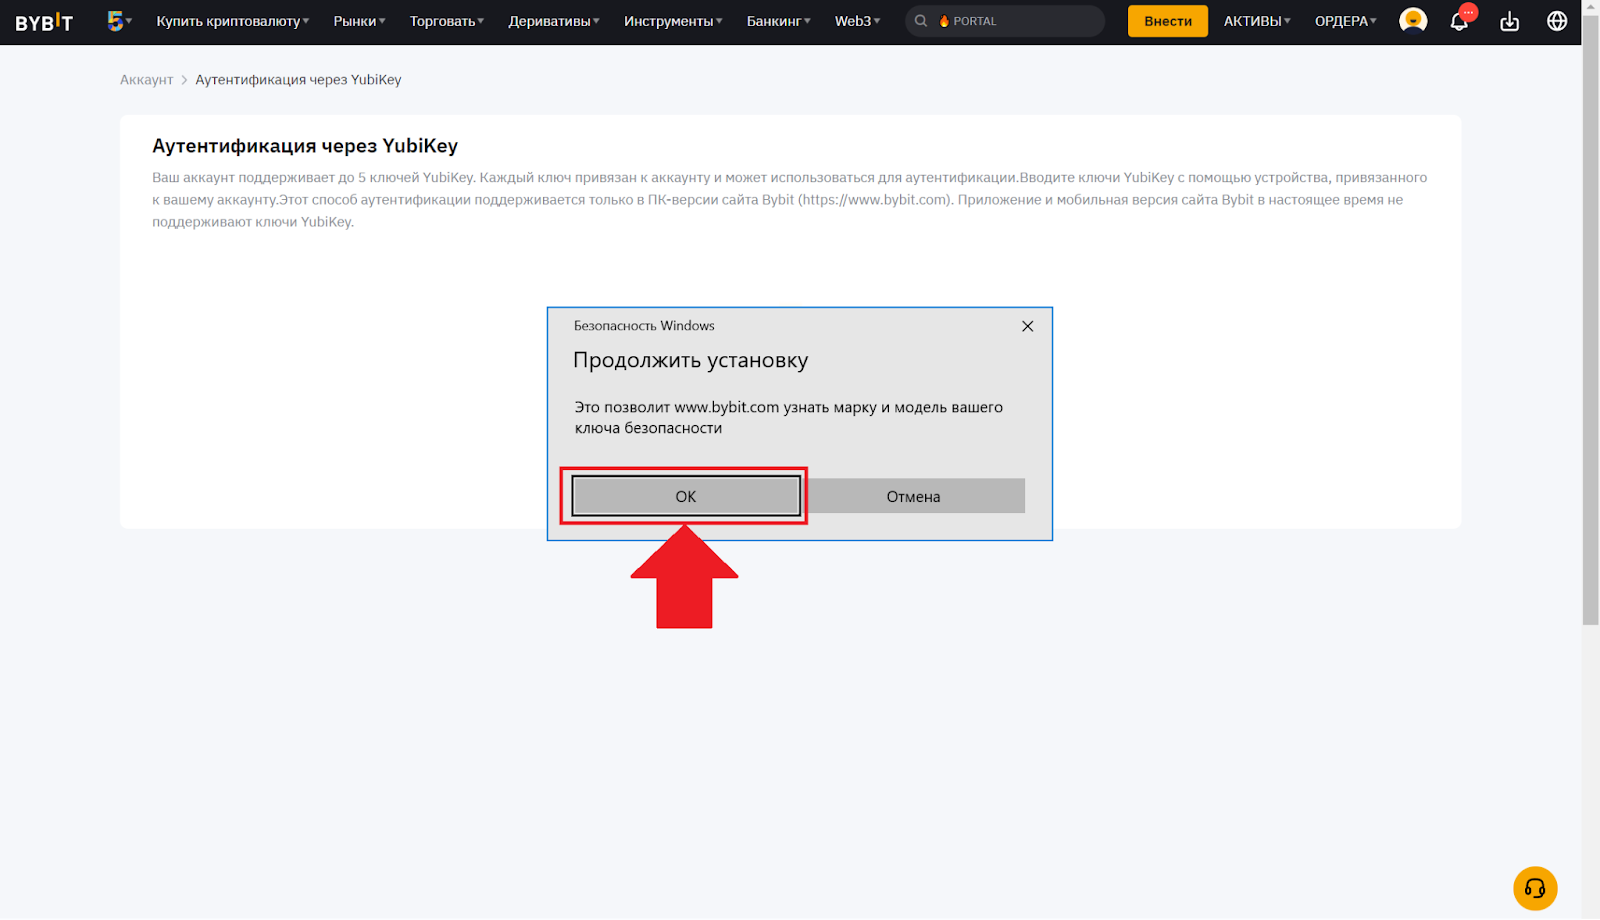Image resolution: width=1600 pixels, height=920 pixels.
Task: Click the Аутентификация через YubiKey page heading
Action: point(305,146)
